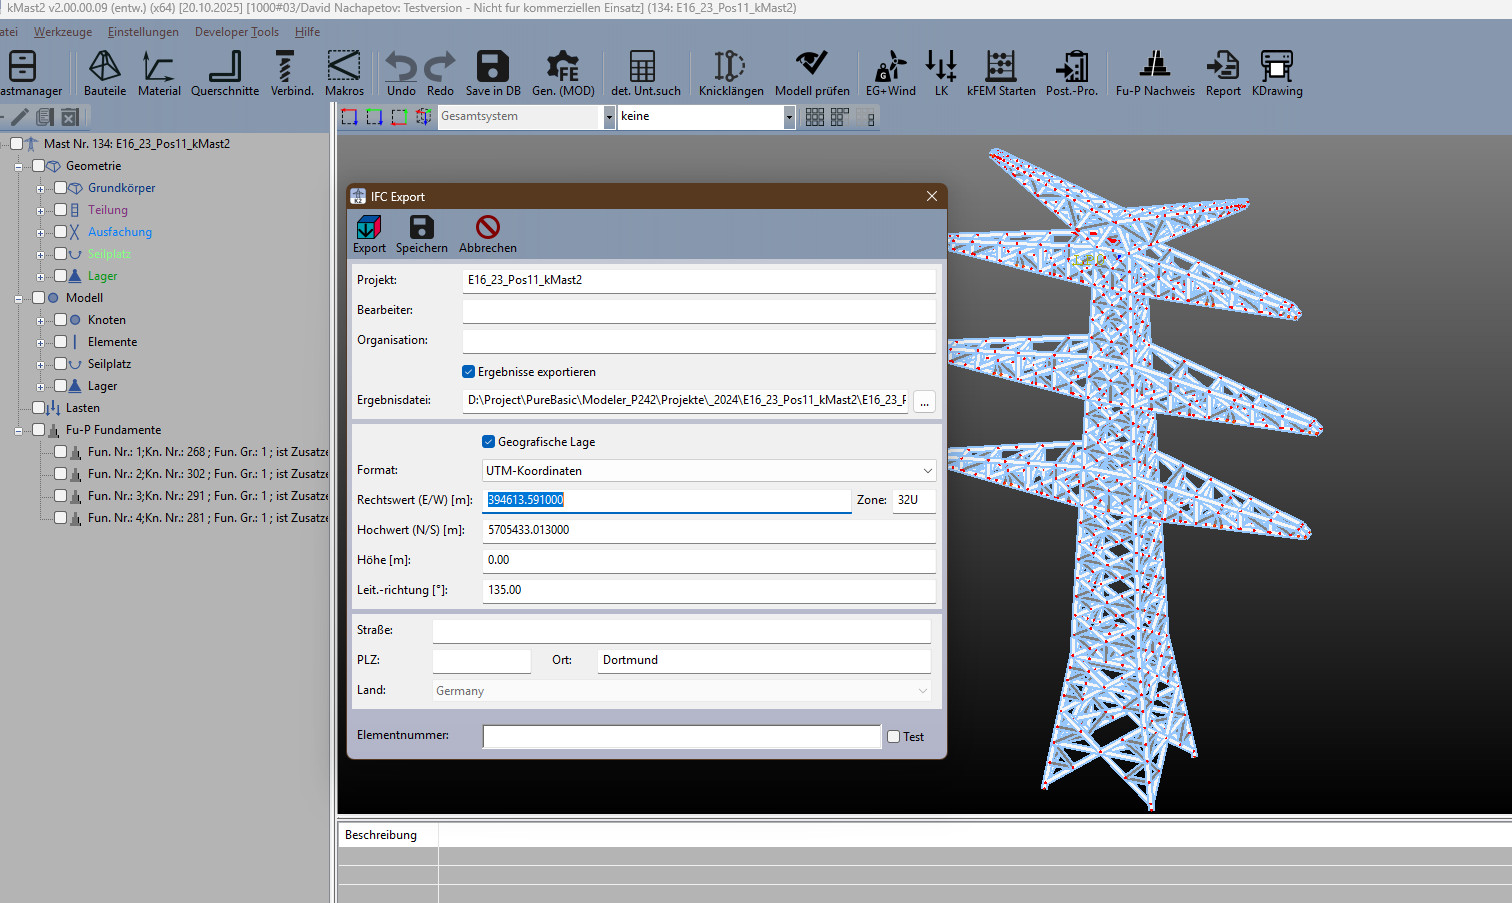Open the Bauteile tool
Screen dimensions: 1512x903
[x=105, y=68]
